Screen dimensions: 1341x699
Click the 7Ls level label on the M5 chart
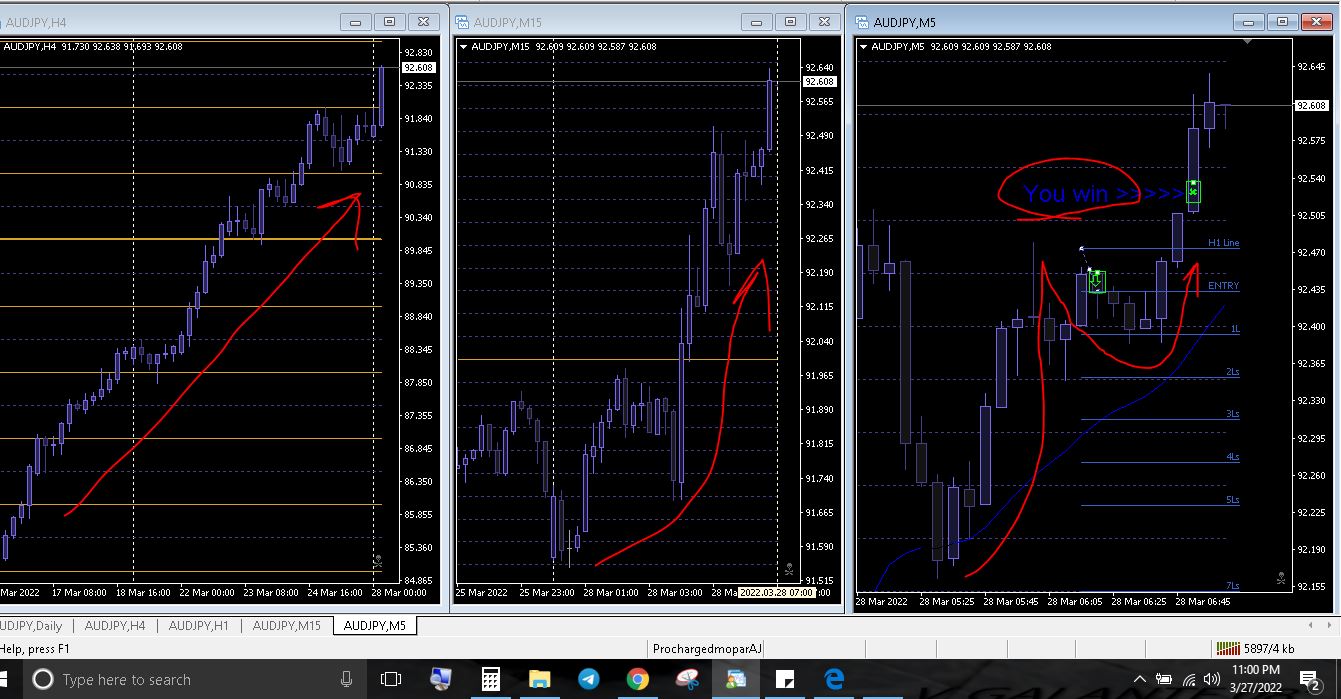pos(1232,586)
